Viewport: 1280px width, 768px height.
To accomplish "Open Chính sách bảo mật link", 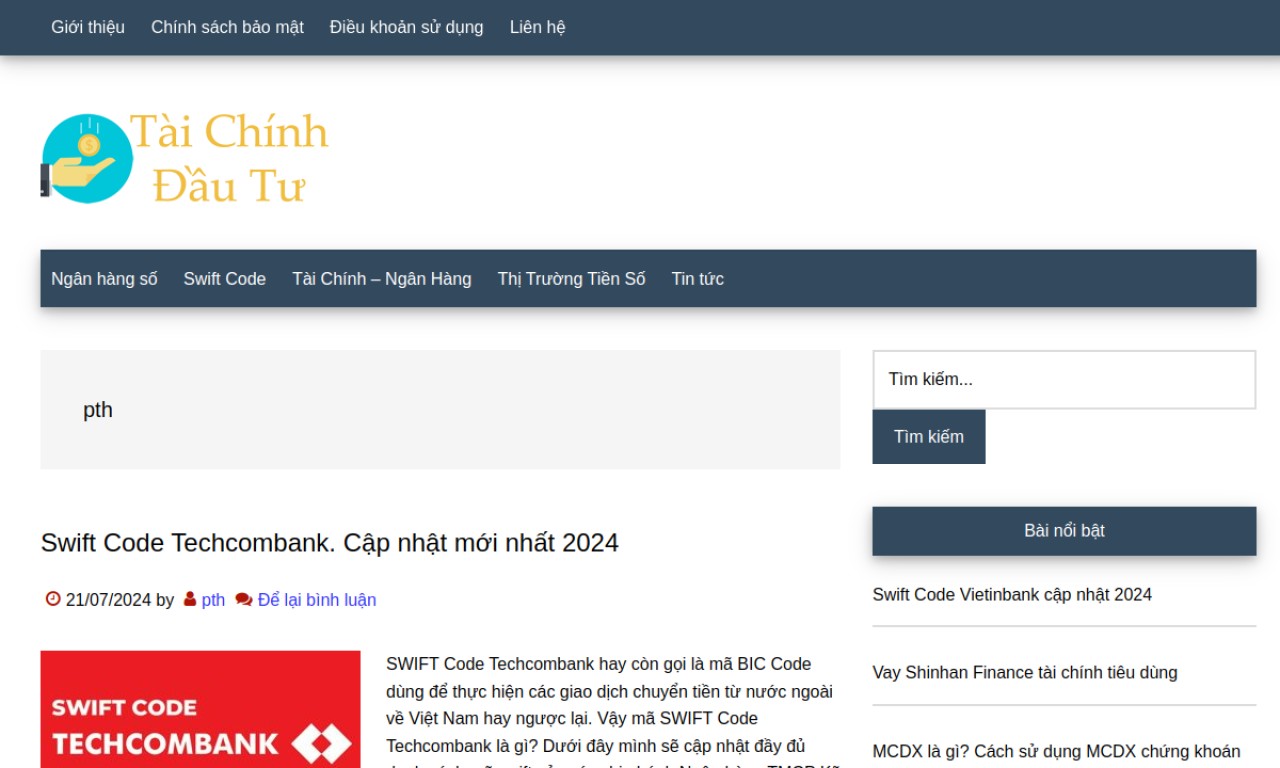I will tap(227, 27).
